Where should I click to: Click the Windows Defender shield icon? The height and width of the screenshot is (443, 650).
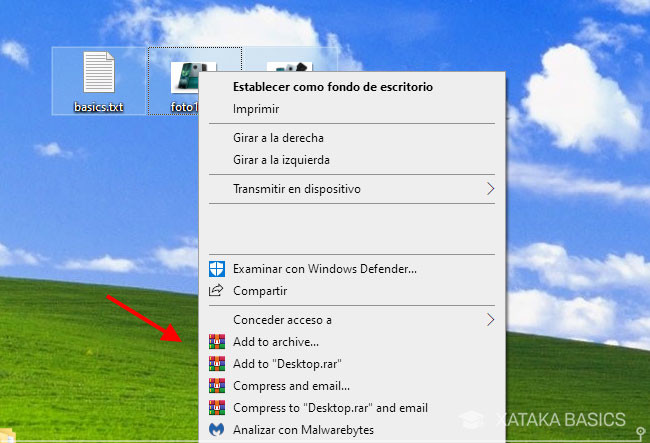coord(216,269)
